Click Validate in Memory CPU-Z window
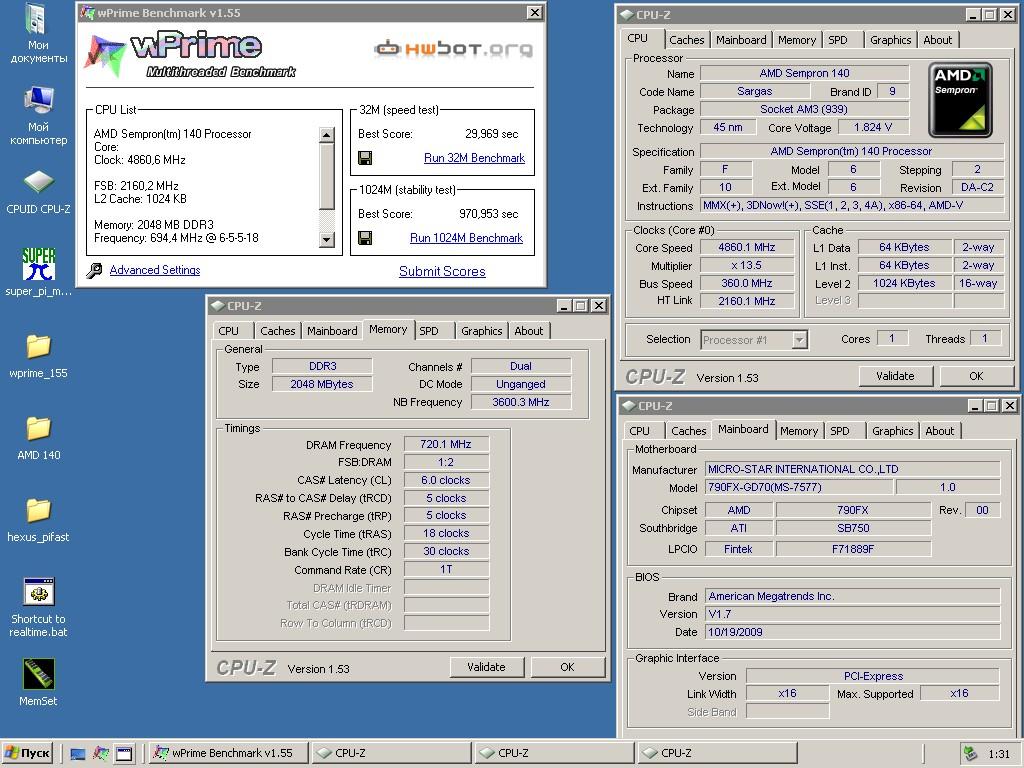 pos(486,667)
